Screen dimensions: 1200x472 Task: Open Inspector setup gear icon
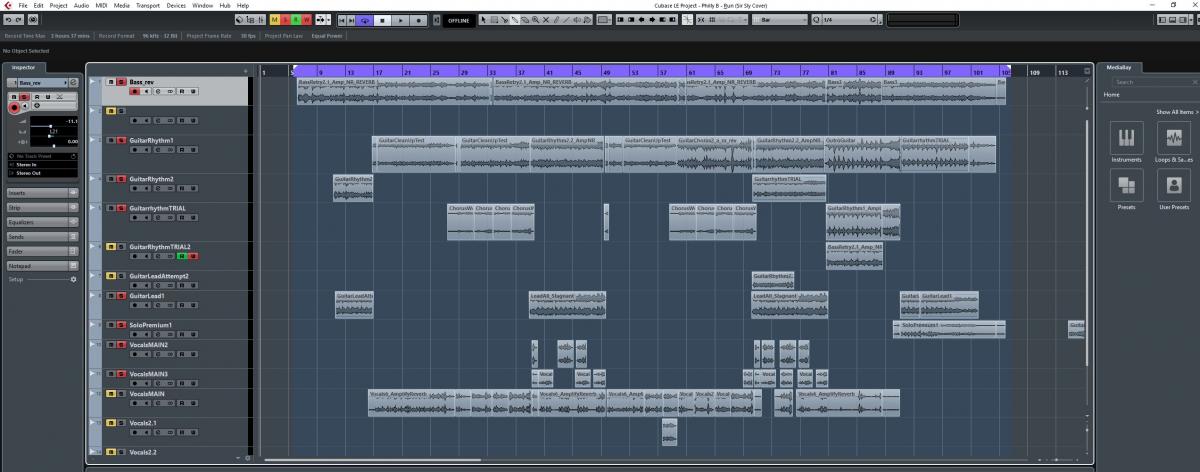tap(73, 280)
